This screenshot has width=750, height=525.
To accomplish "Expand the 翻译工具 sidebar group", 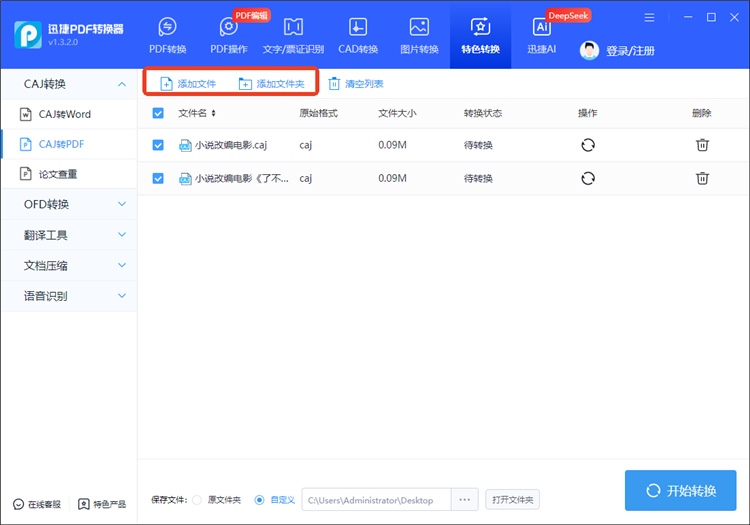I will coord(69,235).
